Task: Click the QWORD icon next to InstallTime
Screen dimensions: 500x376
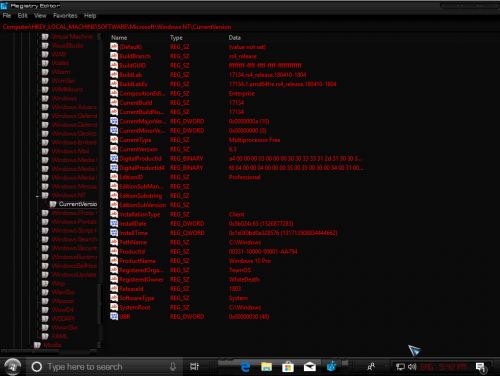Action: coord(114,233)
